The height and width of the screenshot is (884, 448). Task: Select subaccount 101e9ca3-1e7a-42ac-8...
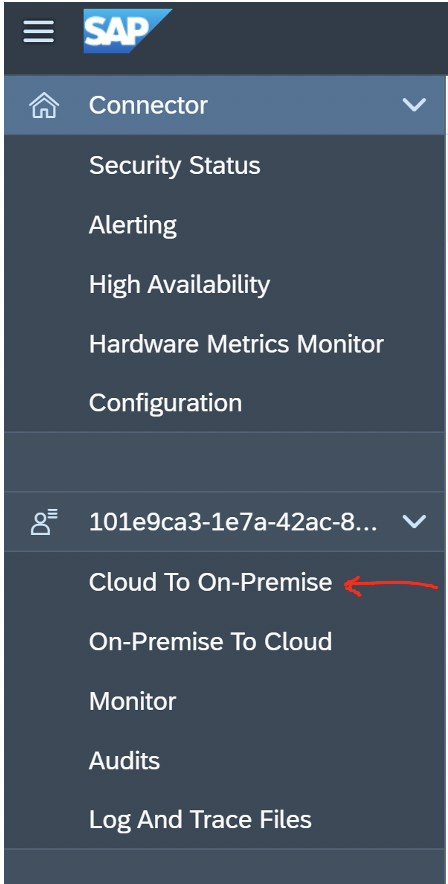pos(233,521)
